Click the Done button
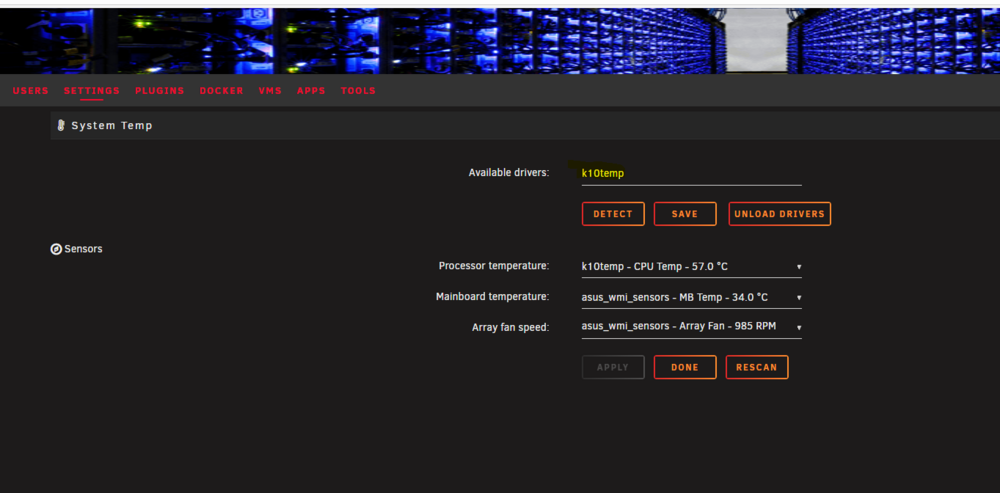The width and height of the screenshot is (1000, 493). [x=685, y=367]
